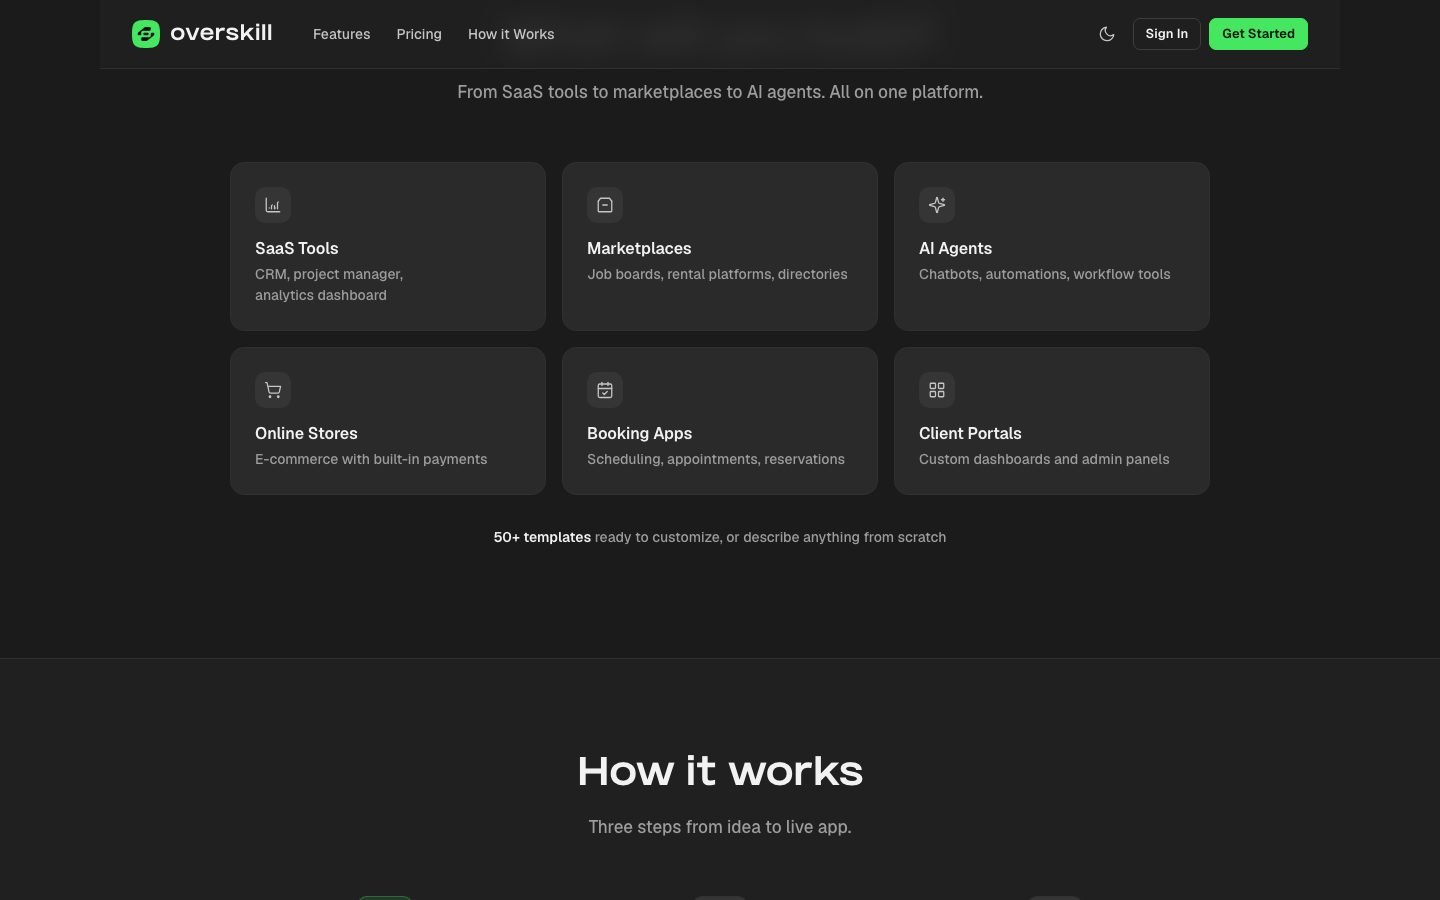Select the Client Portals card title

tap(970, 433)
